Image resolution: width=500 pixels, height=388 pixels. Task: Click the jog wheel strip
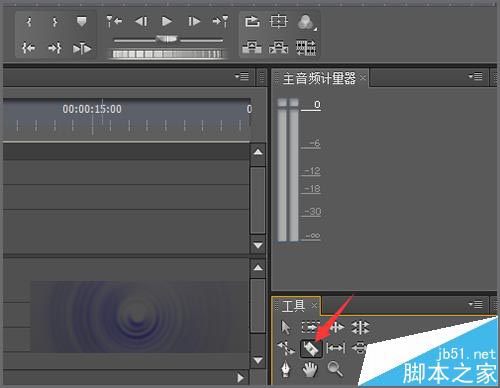click(x=167, y=54)
